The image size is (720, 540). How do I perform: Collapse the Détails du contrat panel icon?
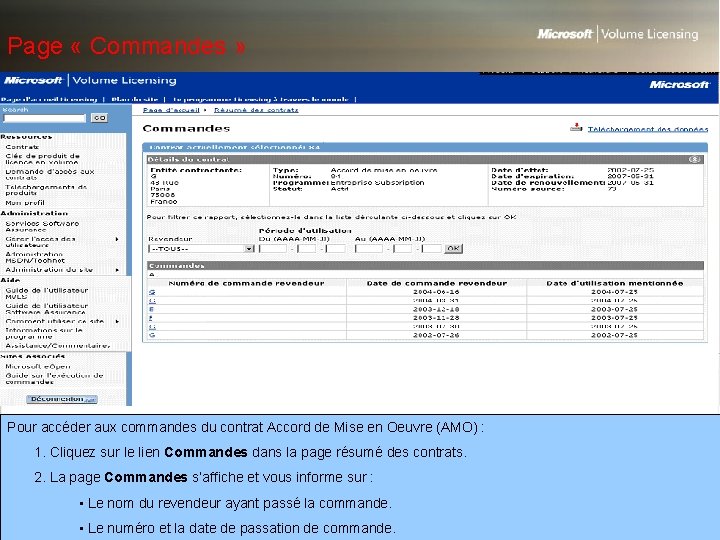click(694, 159)
